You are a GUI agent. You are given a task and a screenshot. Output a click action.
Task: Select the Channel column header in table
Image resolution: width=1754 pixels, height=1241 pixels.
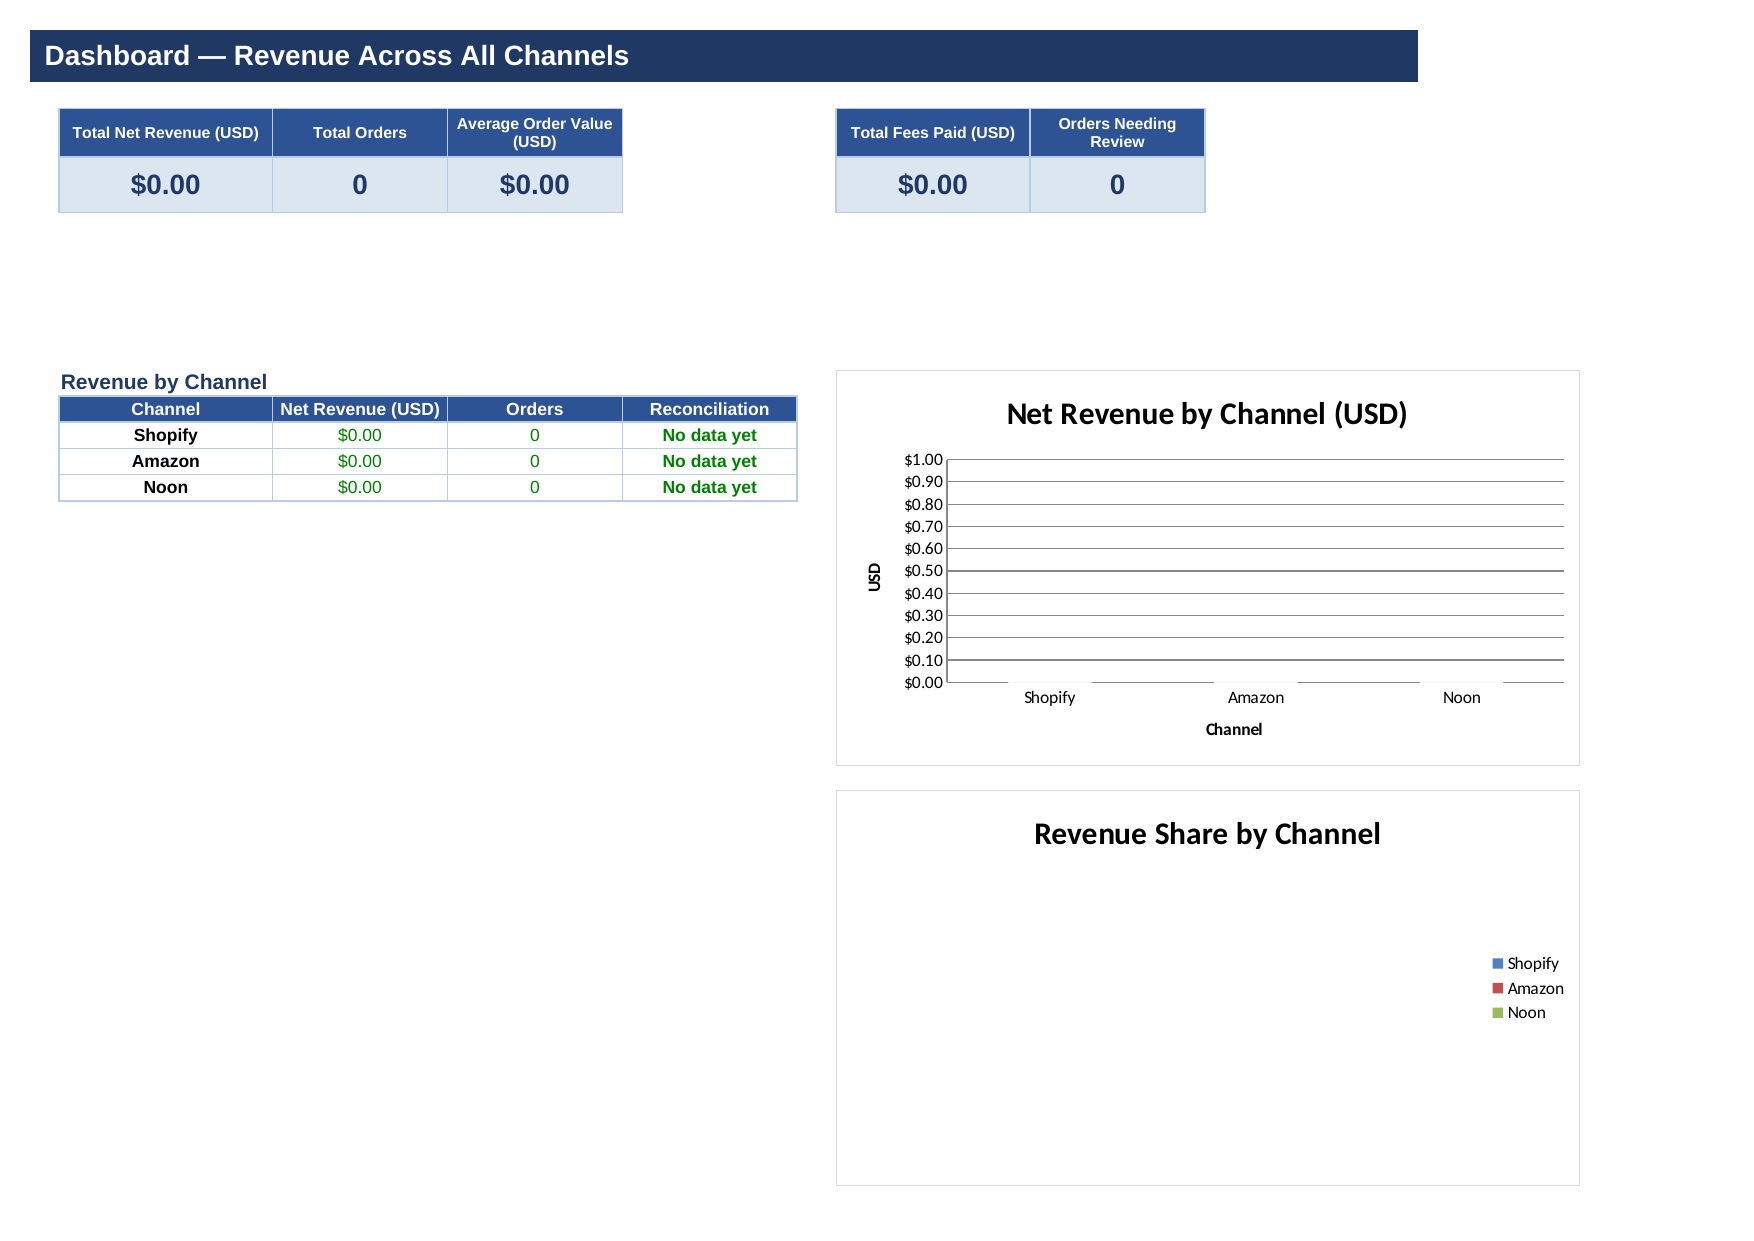[166, 409]
